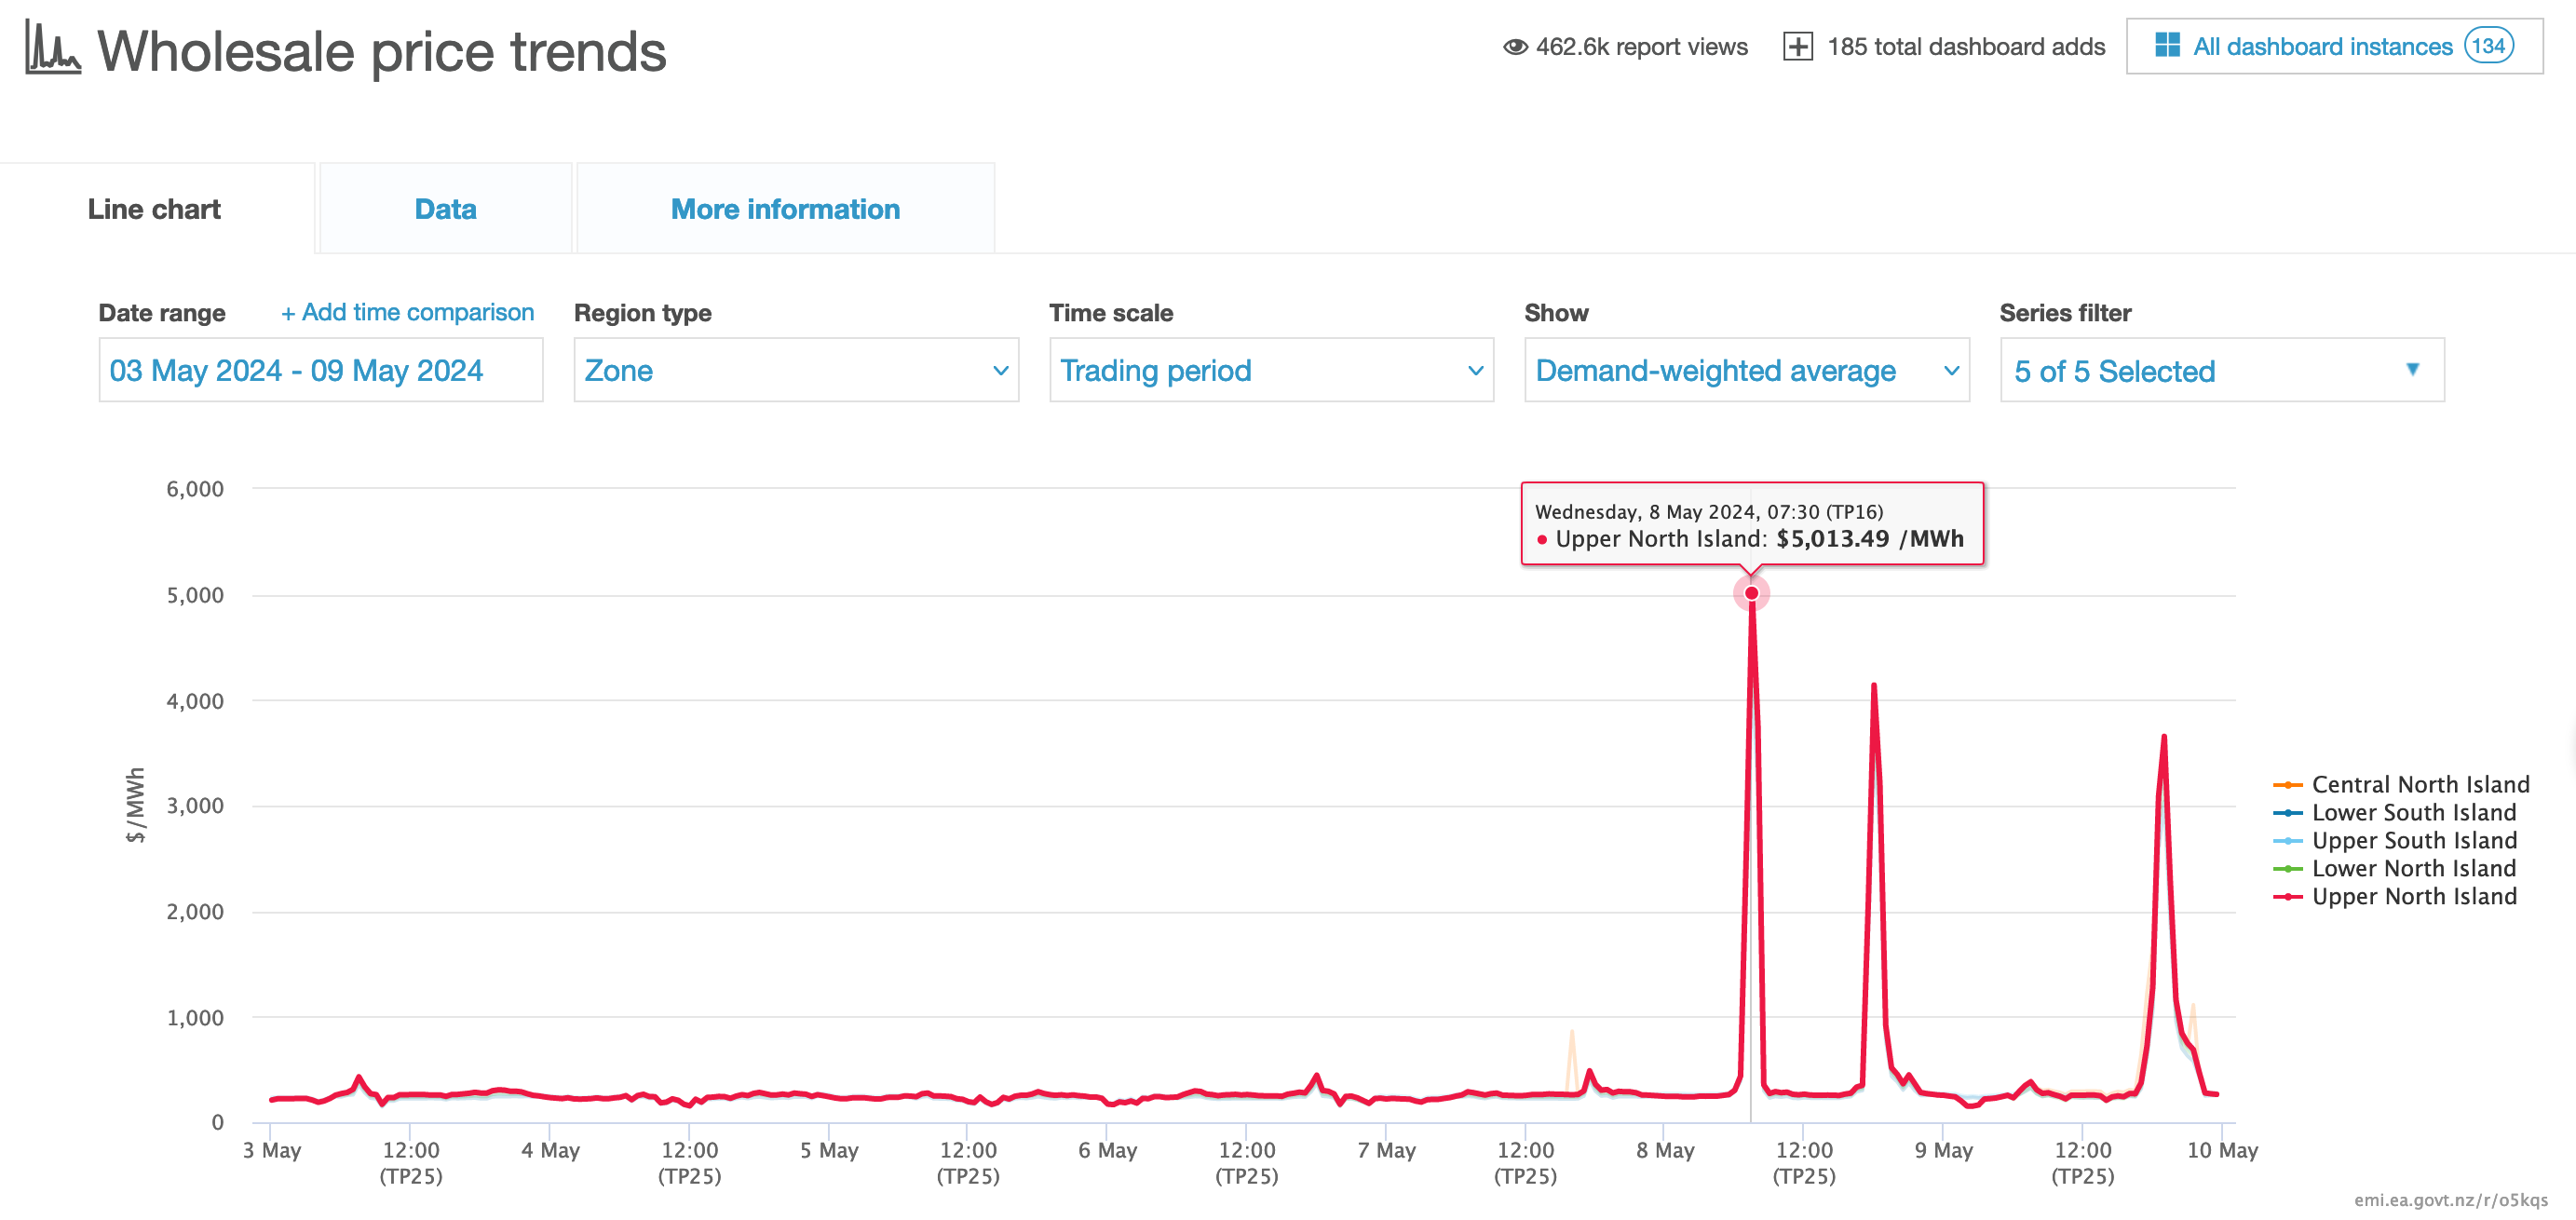Open the More information tab
Image resolution: width=2576 pixels, height=1220 pixels.
pyautogui.click(x=785, y=209)
